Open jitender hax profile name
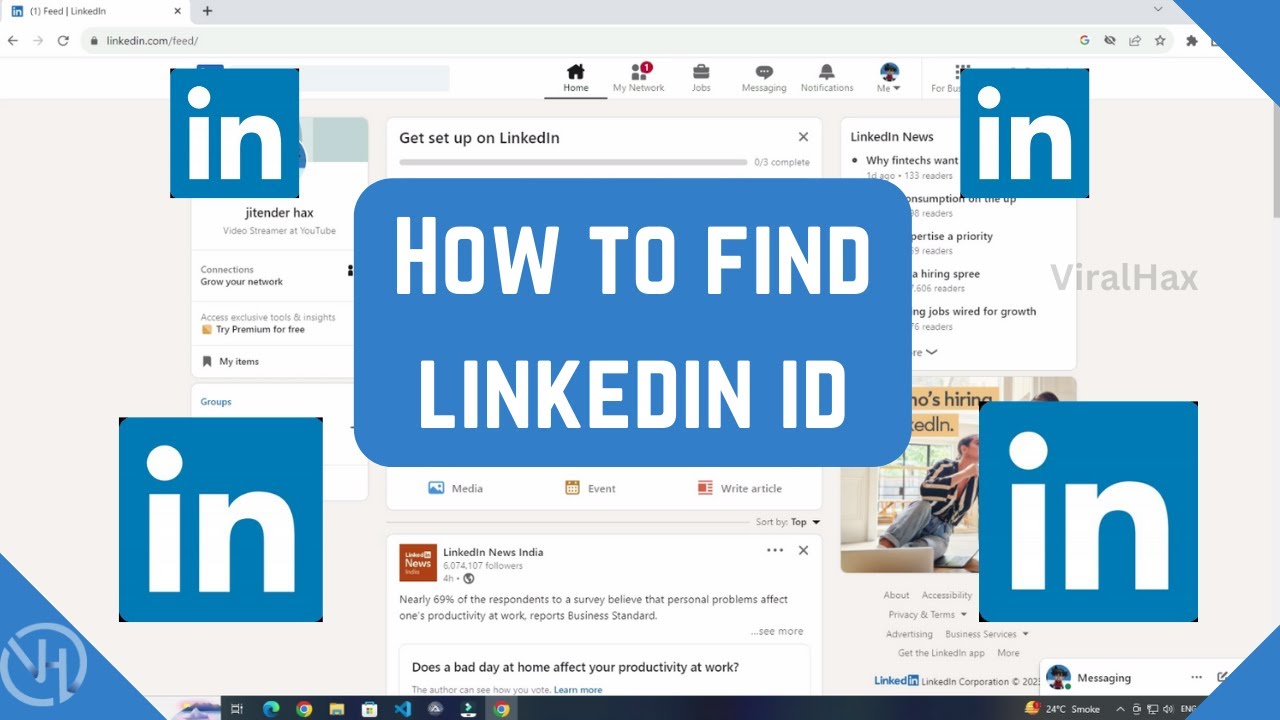Screen dimensions: 1280x720 tap(279, 213)
